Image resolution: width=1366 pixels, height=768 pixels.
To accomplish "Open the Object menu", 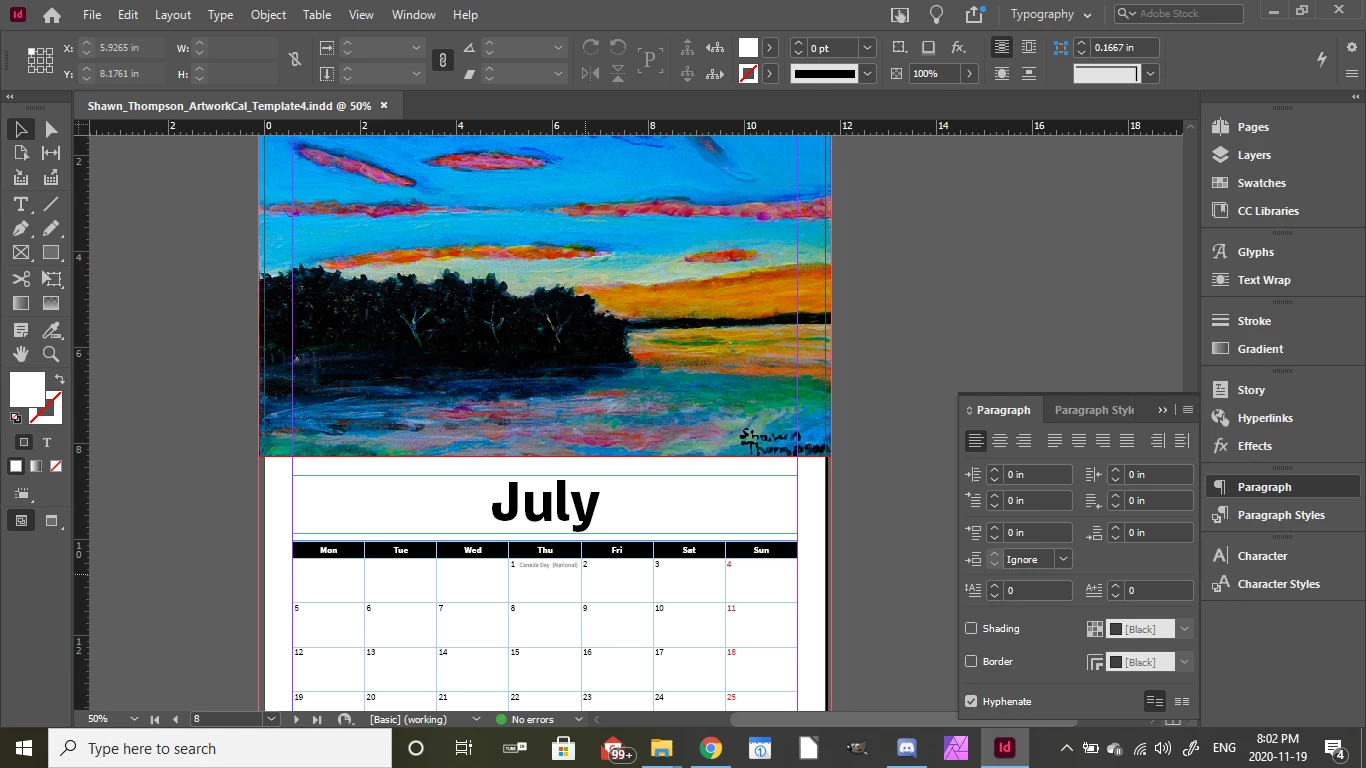I will (268, 15).
